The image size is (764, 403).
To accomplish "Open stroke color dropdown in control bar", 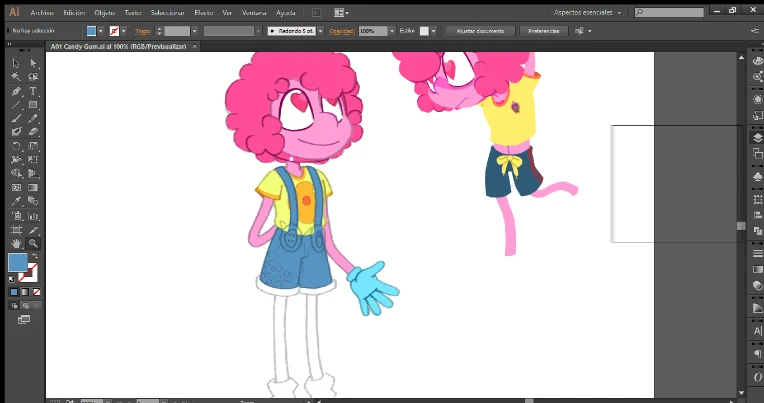I will pos(123,31).
